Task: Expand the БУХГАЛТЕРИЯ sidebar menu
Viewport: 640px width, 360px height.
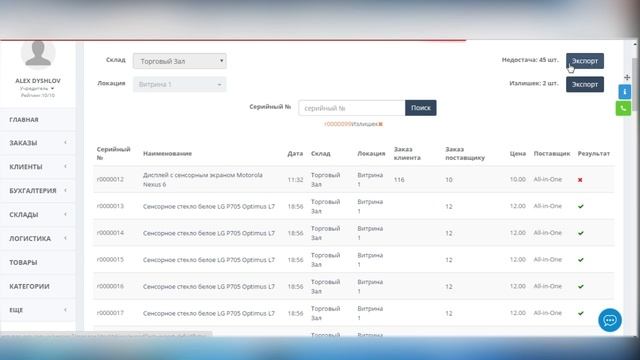Action: 38,191
